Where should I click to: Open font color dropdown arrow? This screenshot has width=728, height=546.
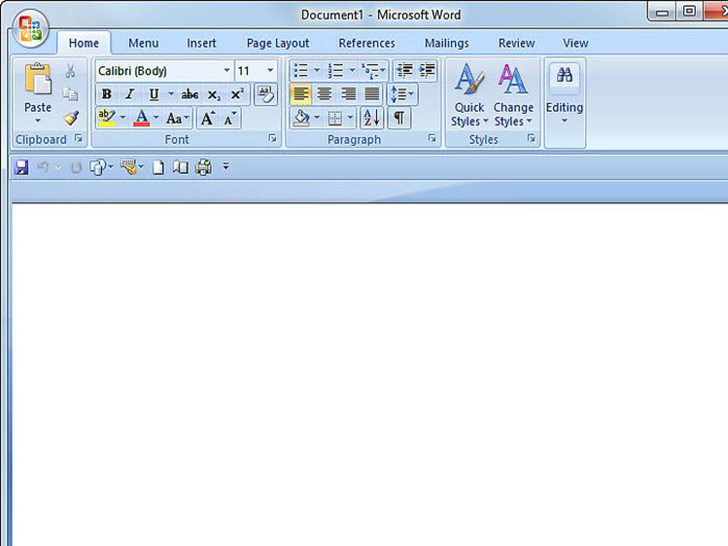tap(156, 118)
